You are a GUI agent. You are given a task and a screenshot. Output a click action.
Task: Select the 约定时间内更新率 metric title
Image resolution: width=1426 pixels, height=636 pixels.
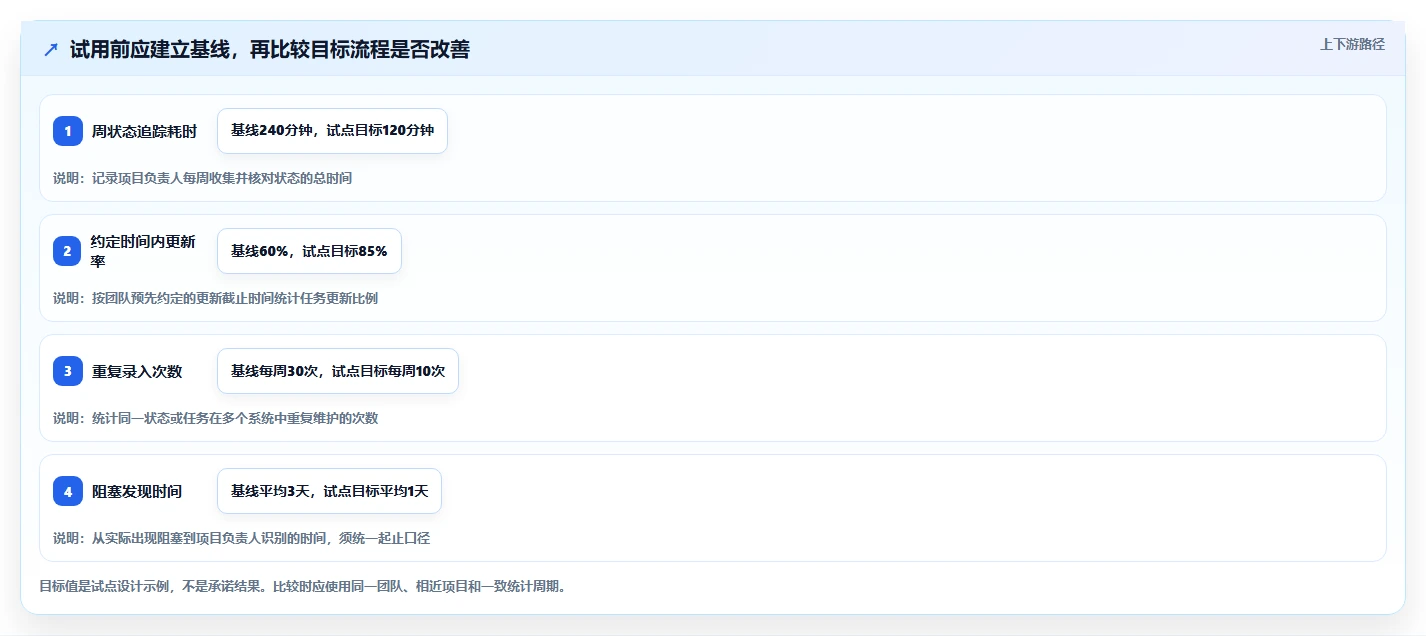pos(144,251)
